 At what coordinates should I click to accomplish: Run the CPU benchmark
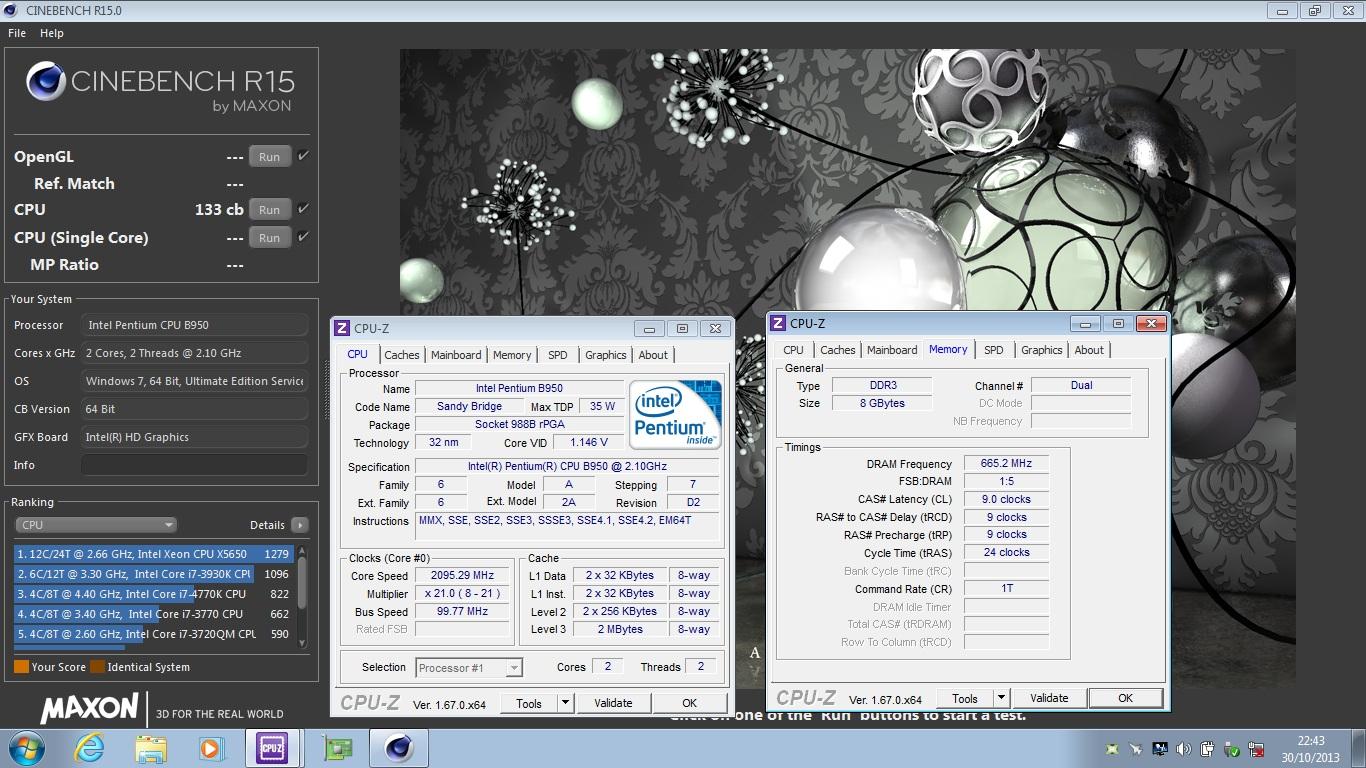(x=270, y=210)
